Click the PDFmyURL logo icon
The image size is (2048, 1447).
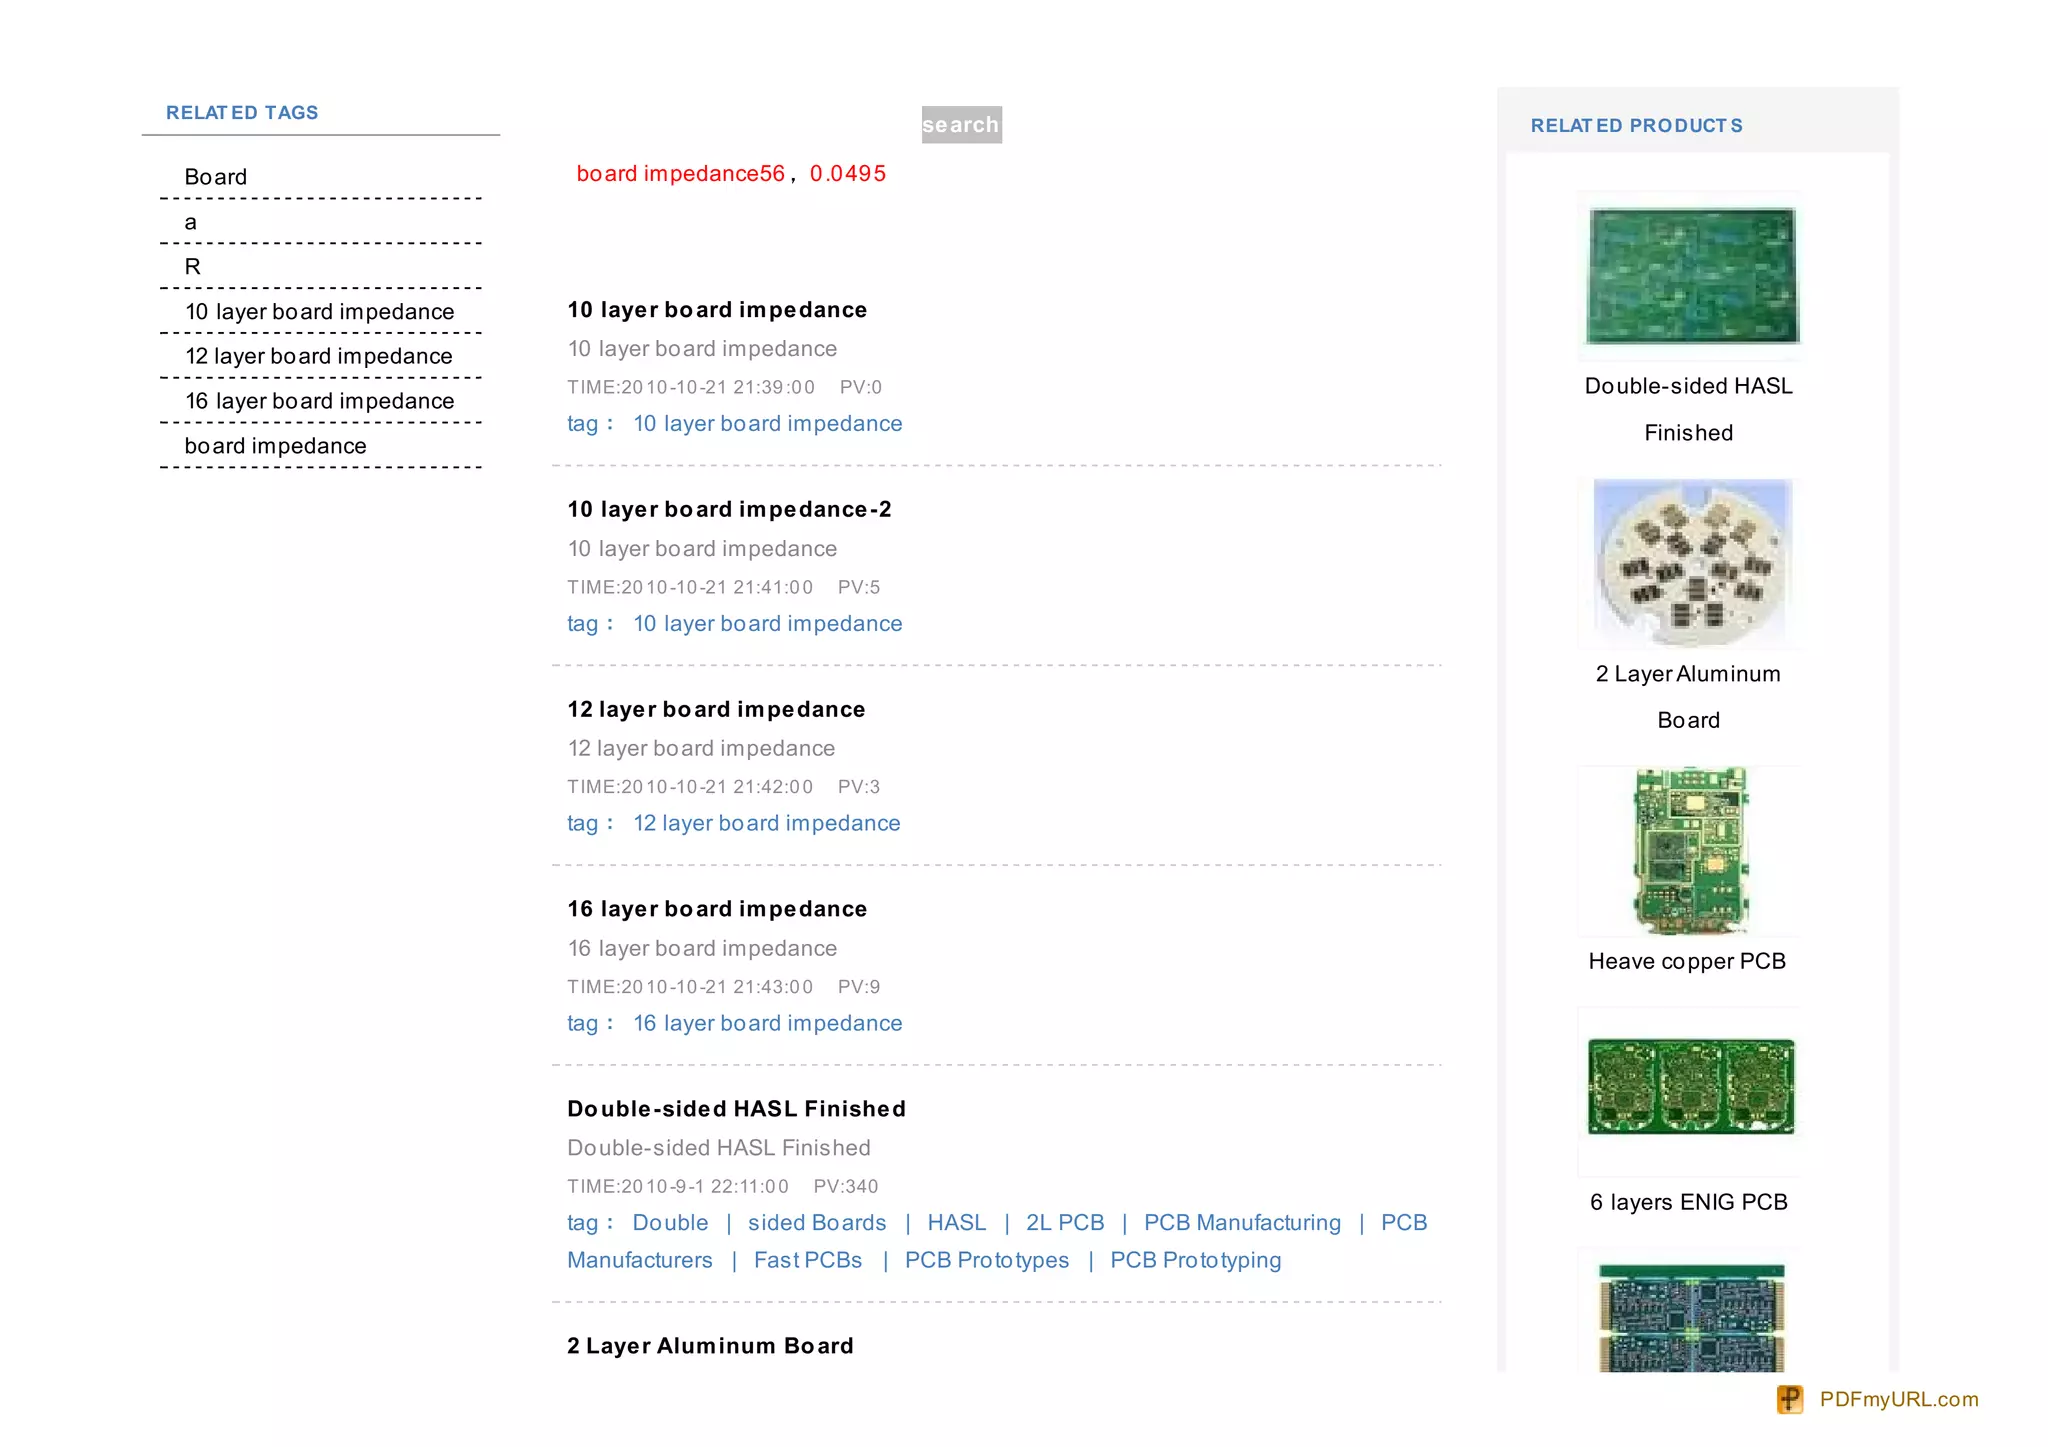click(x=1789, y=1399)
